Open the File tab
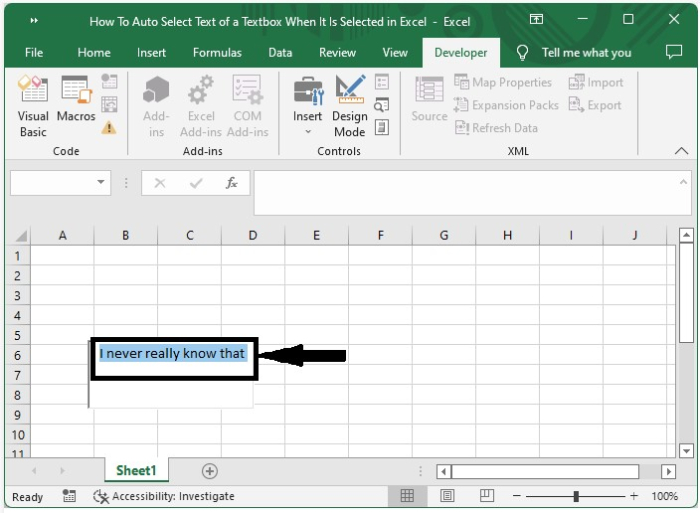Image resolution: width=700 pixels, height=513 pixels. pos(34,53)
